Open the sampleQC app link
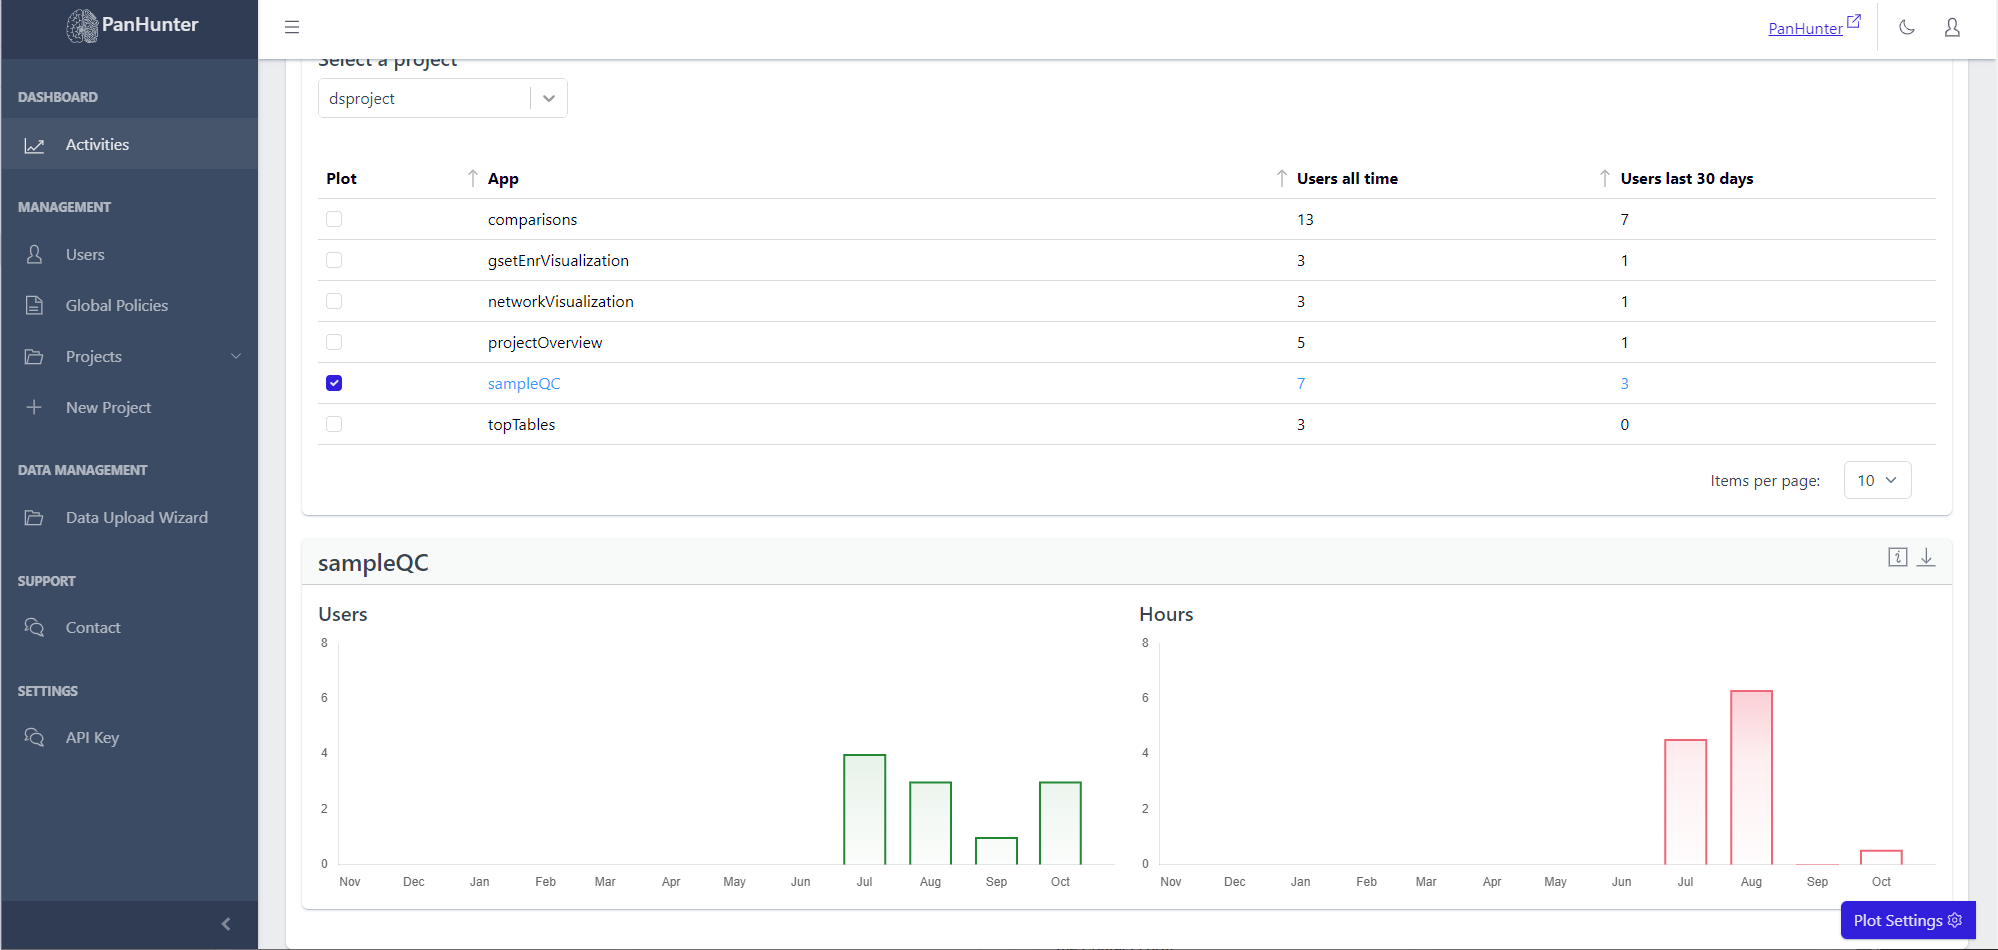The image size is (1998, 950). 523,383
